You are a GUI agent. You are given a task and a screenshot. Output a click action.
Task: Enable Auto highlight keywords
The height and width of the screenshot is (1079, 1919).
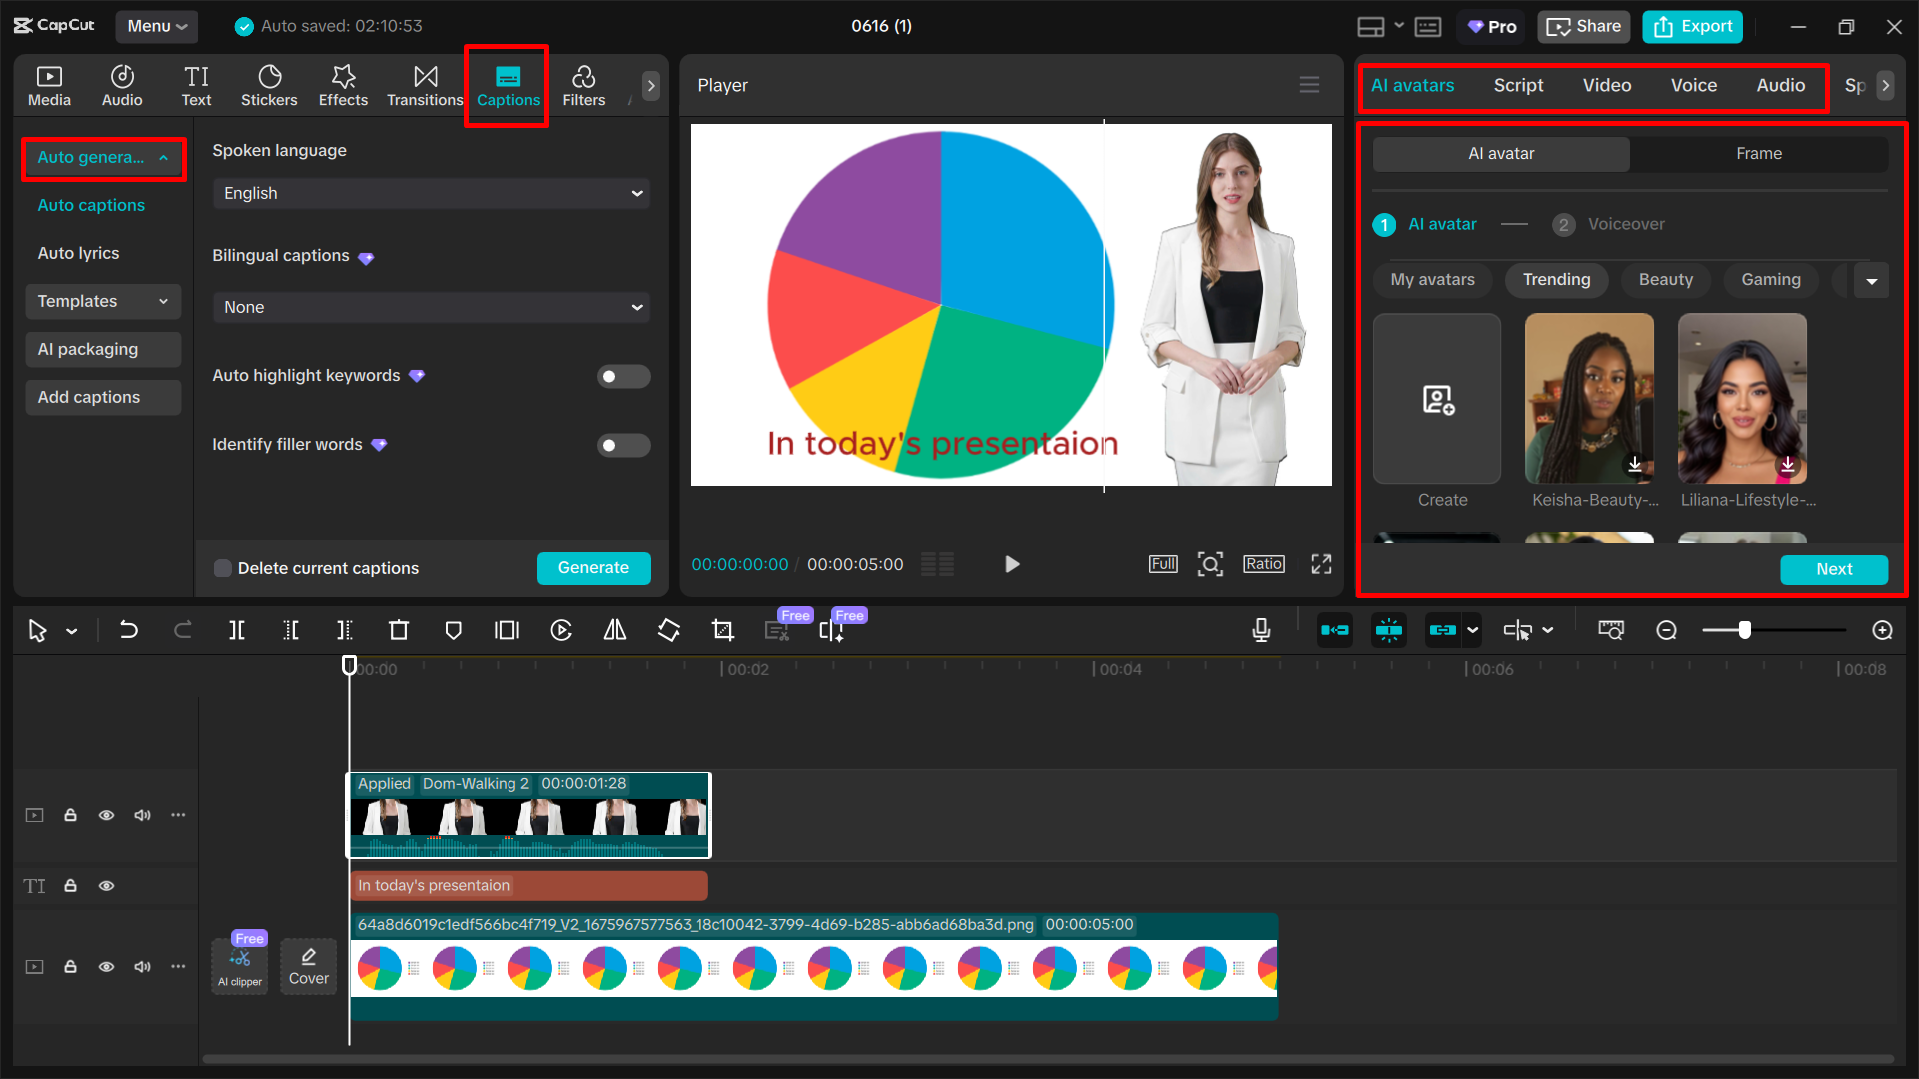623,376
